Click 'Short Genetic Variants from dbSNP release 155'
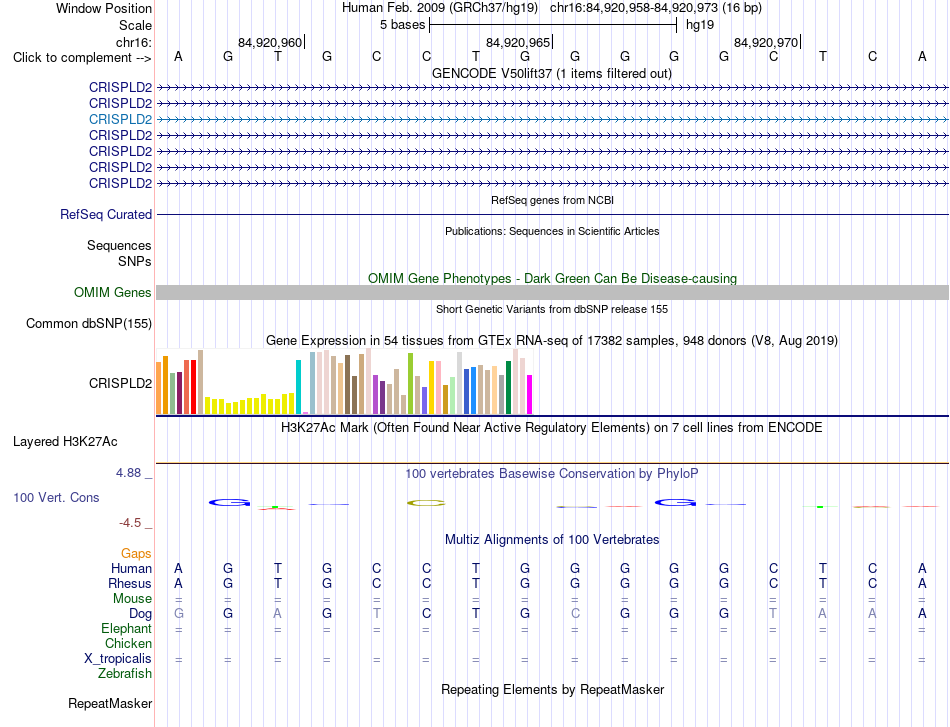Image resolution: width=950 pixels, height=727 pixels. 552,309
